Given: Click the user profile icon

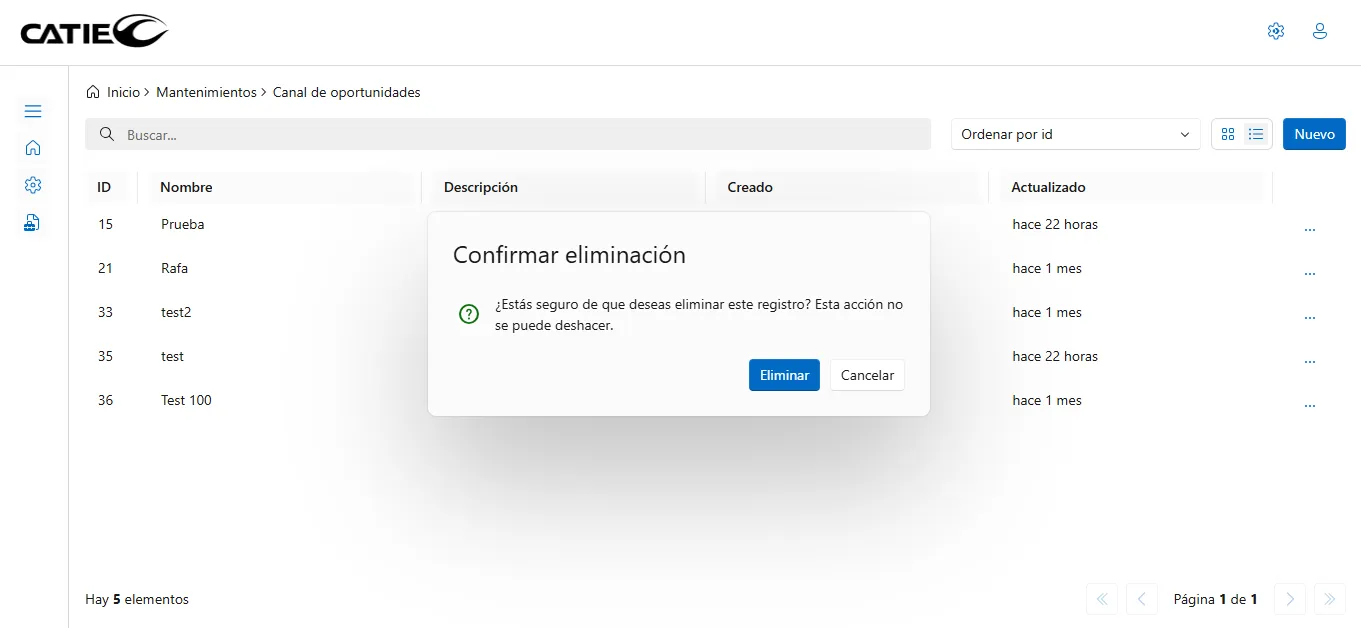Looking at the screenshot, I should tap(1319, 31).
